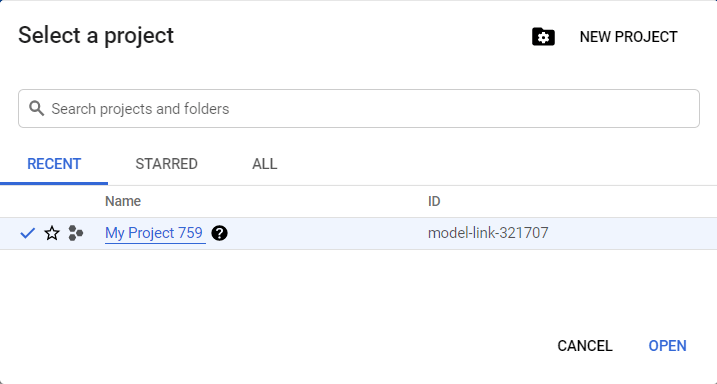Click the project type hexagon-dots icon
The image size is (717, 384).
76,233
